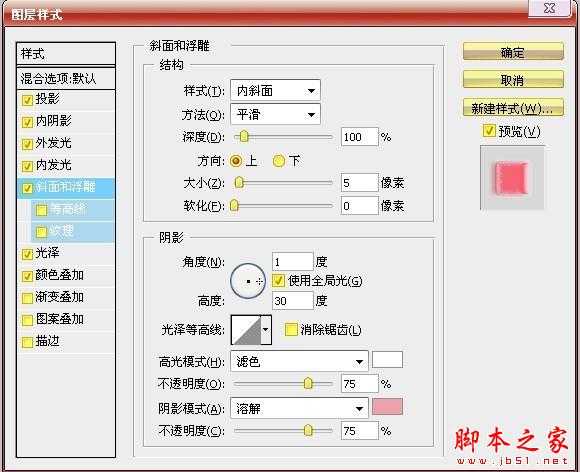The width and height of the screenshot is (580, 472).
Task: Open the 投影 settings panel entry
Action: point(47,99)
